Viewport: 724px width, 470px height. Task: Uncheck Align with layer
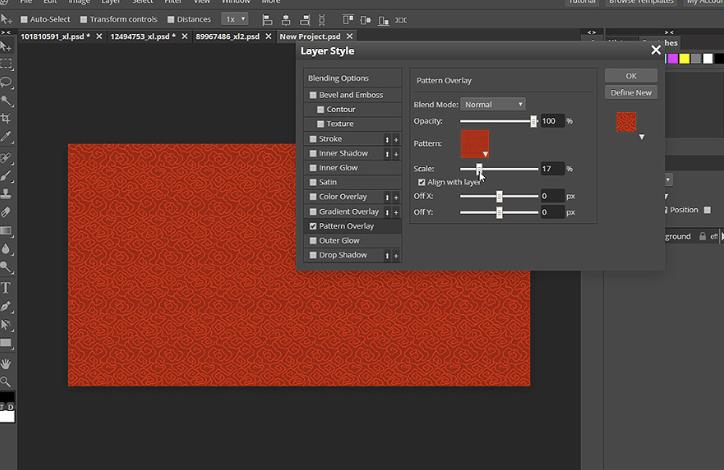(x=421, y=182)
